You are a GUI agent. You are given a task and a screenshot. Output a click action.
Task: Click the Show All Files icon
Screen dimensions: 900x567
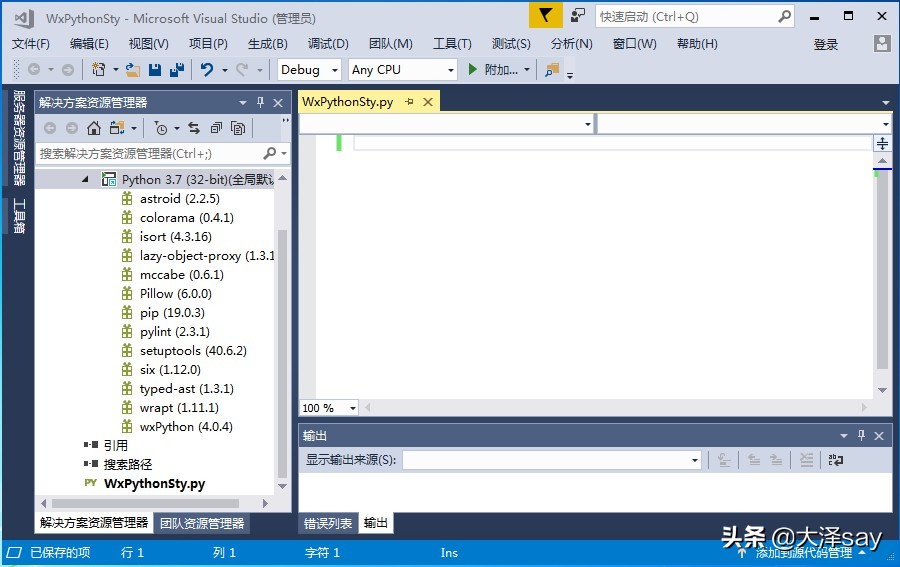click(238, 128)
